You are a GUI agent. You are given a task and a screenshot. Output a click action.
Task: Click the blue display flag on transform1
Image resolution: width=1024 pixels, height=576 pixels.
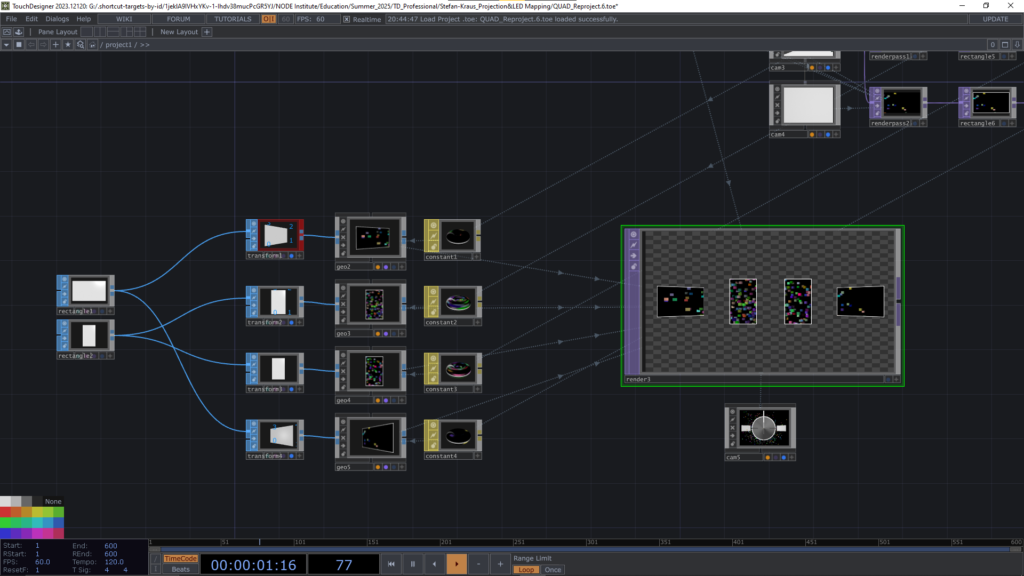[291, 255]
